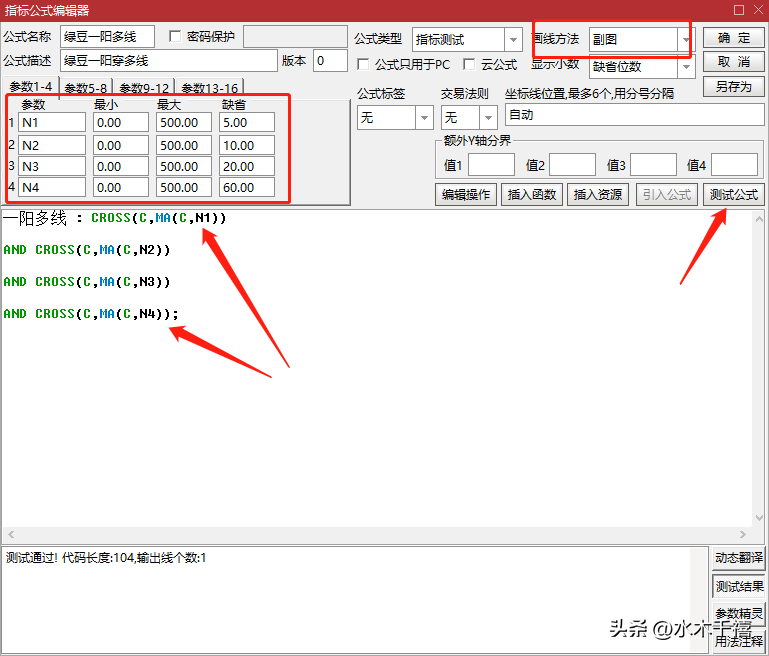Click N1 maximum value 500.00
The height and width of the screenshot is (656, 769).
tap(184, 123)
